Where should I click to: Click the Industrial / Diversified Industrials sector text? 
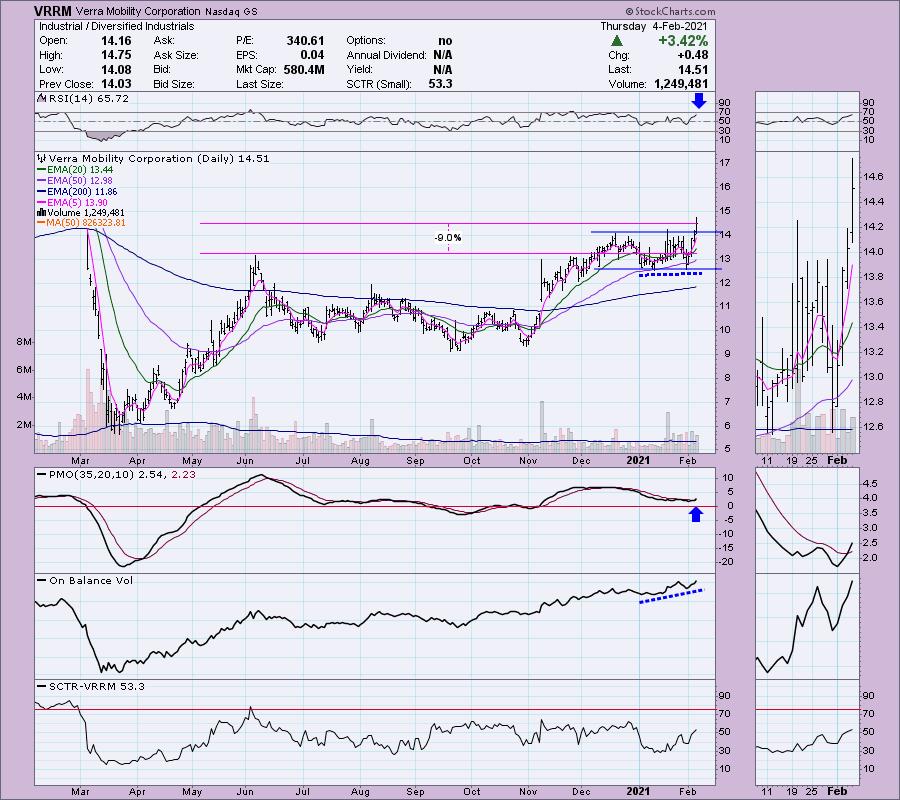pos(117,26)
